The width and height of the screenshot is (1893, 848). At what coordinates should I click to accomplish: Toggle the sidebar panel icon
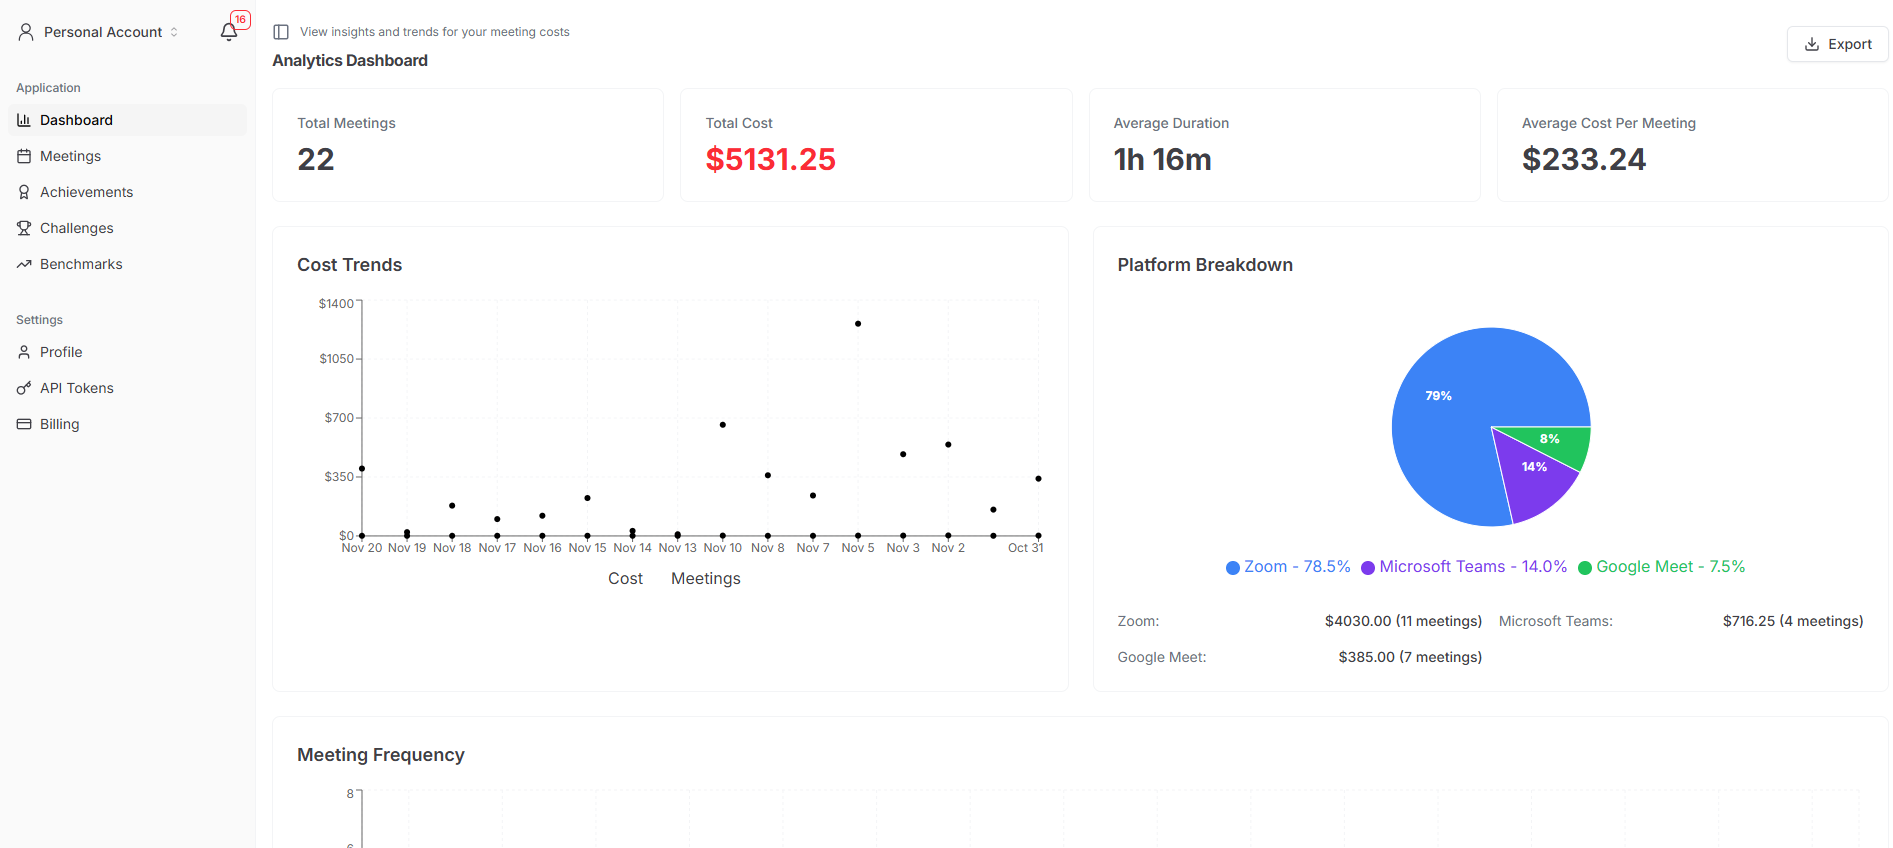[281, 32]
